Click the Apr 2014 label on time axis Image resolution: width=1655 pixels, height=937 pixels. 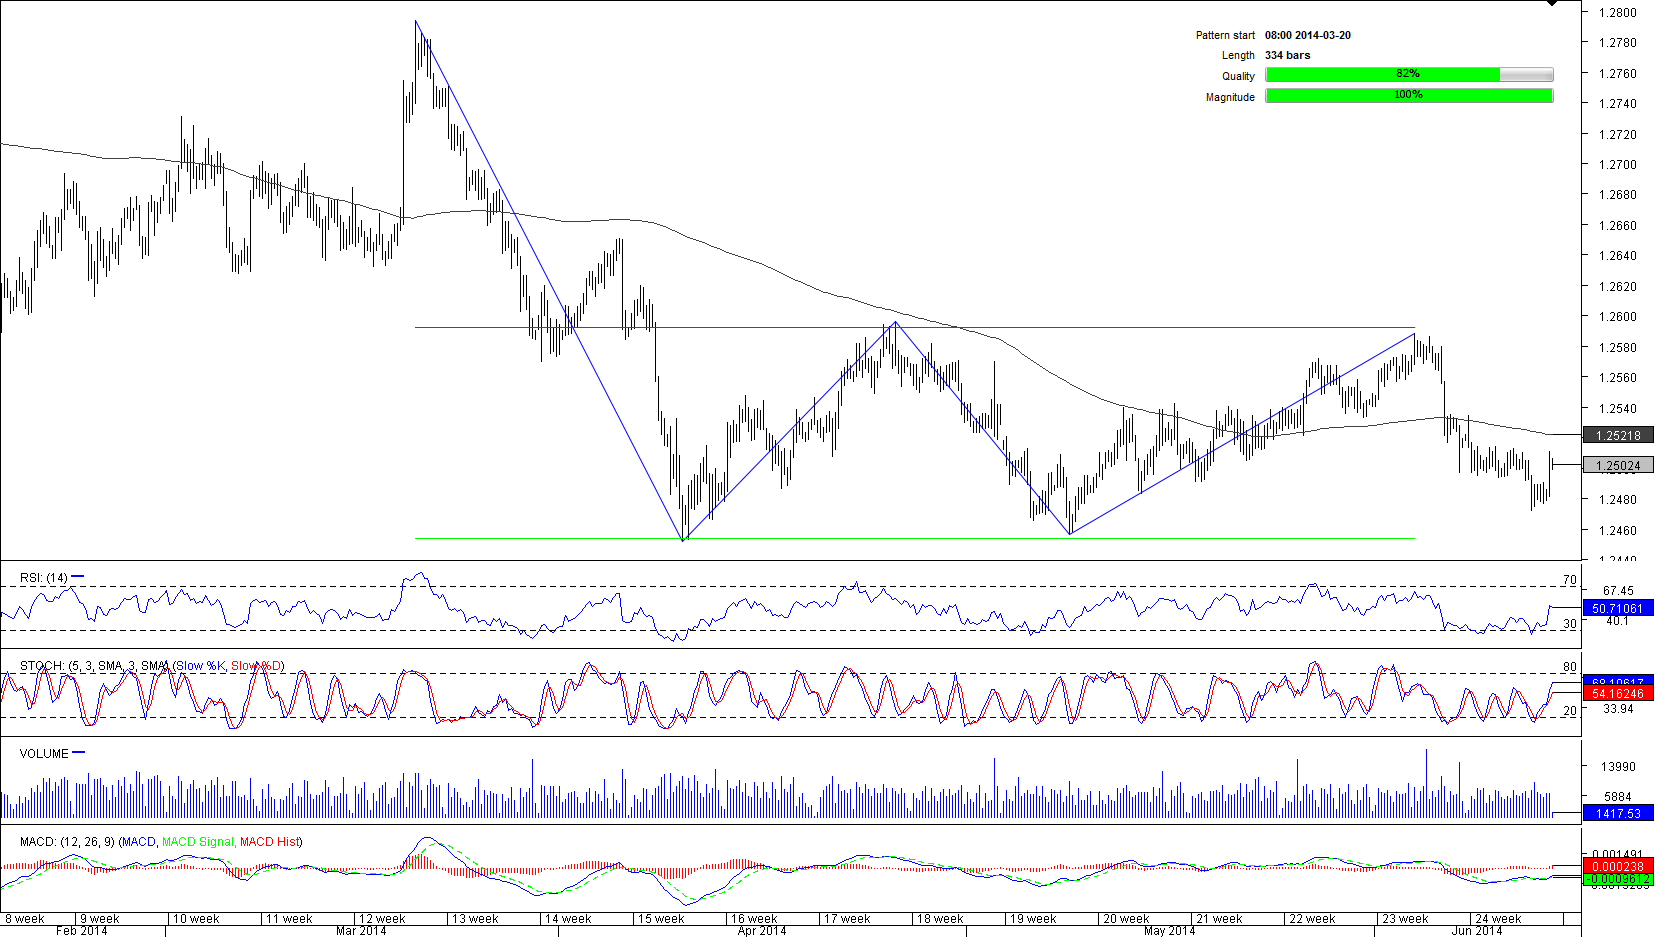pyautogui.click(x=761, y=931)
